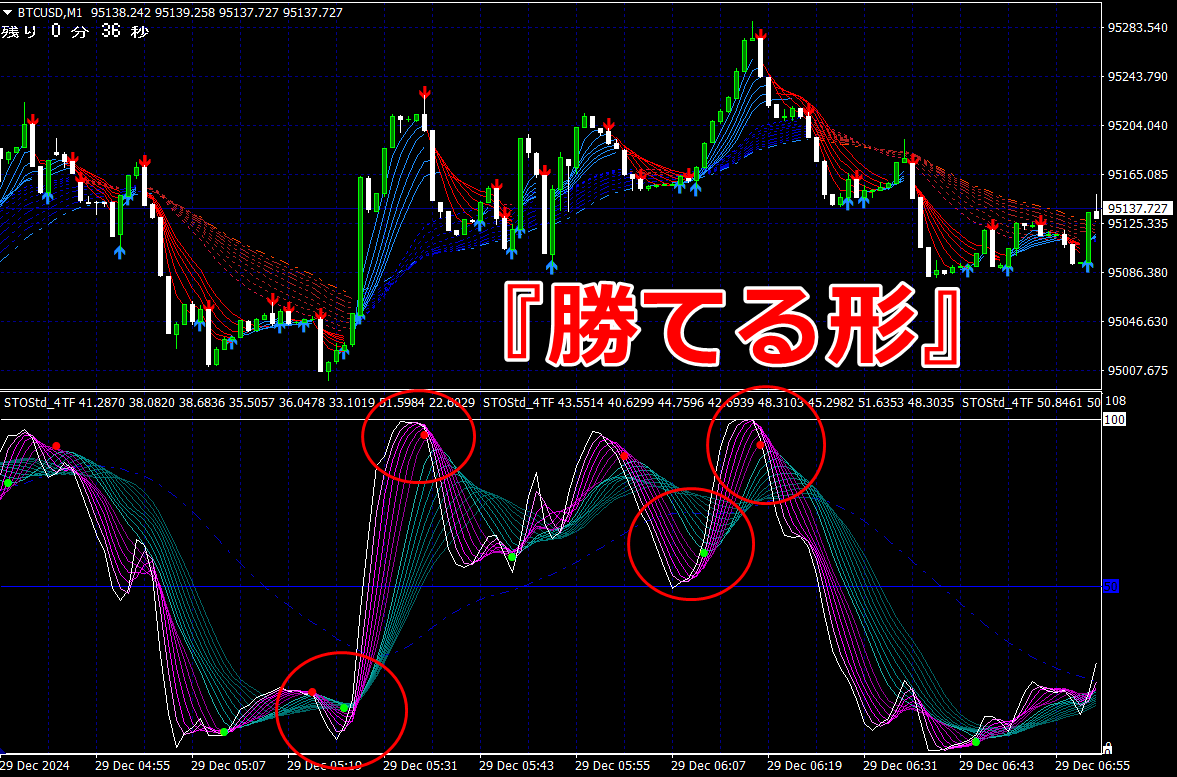
Task: Click the open price value 95138.242
Action: (119, 13)
